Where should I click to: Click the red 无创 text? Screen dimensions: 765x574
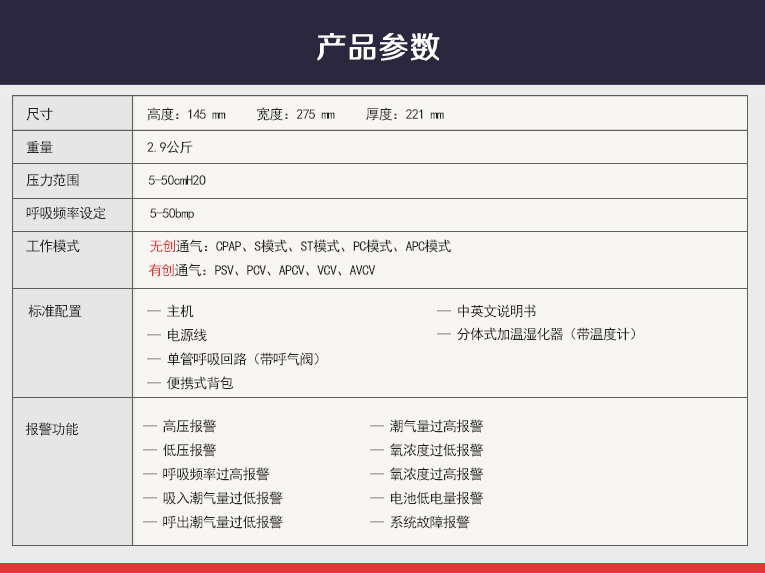tap(162, 246)
